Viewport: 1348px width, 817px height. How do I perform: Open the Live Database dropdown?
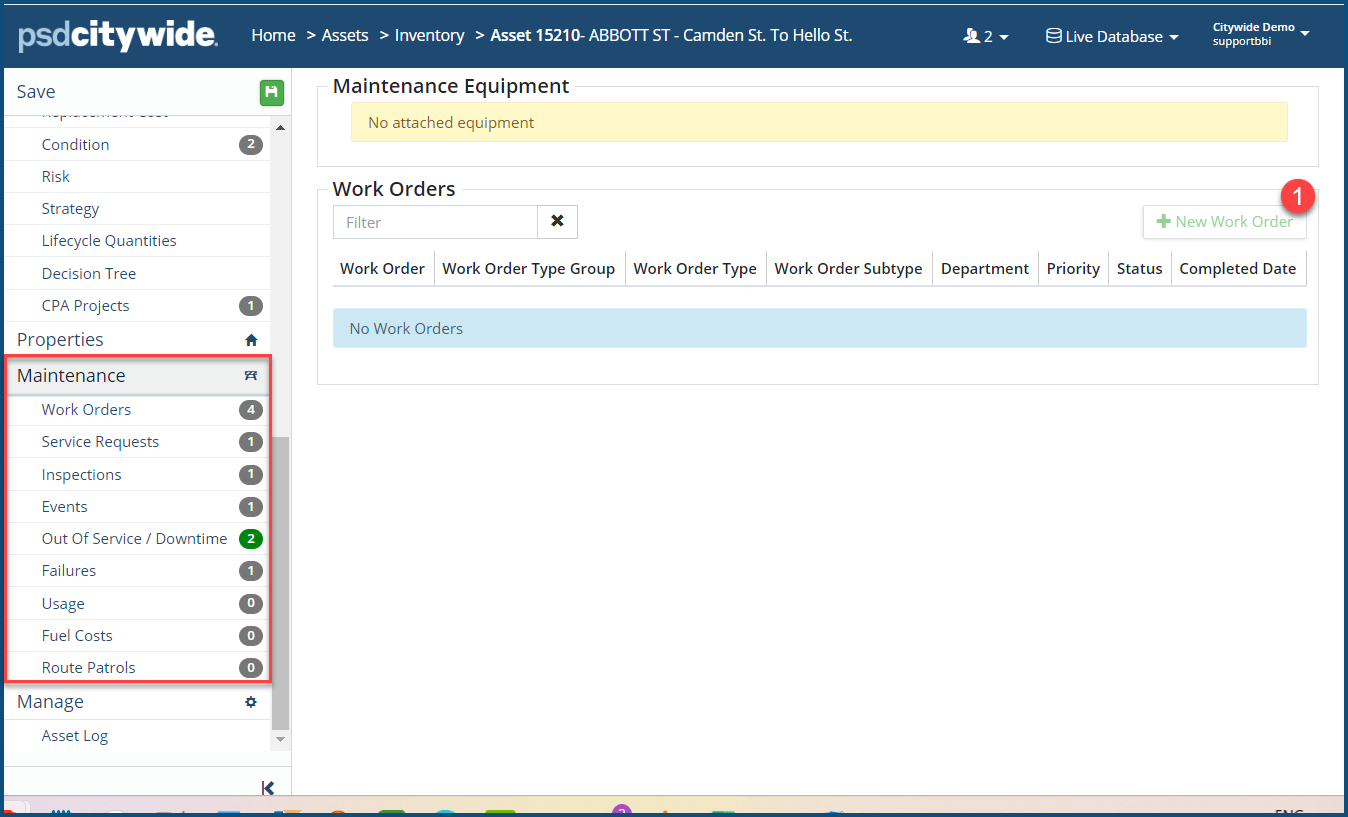(x=1112, y=36)
